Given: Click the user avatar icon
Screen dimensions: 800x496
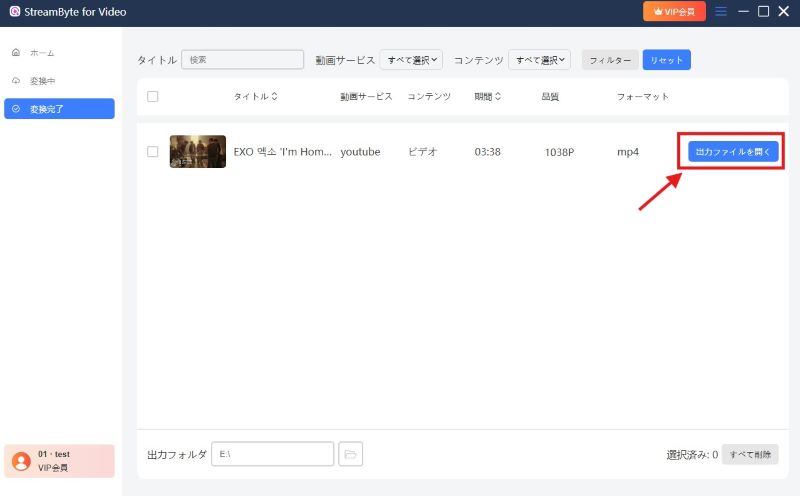Looking at the screenshot, I should 21,461.
